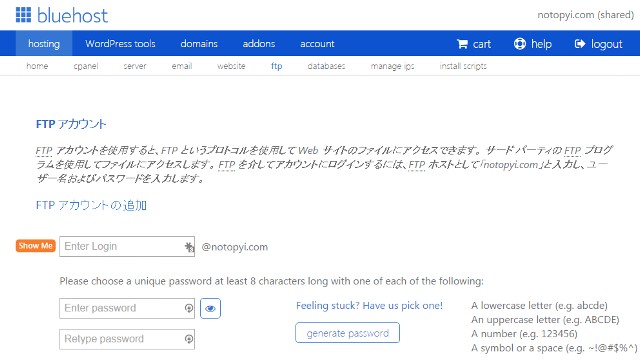Open the cart icon in navigation bar
640x360 pixels.
(x=462, y=44)
